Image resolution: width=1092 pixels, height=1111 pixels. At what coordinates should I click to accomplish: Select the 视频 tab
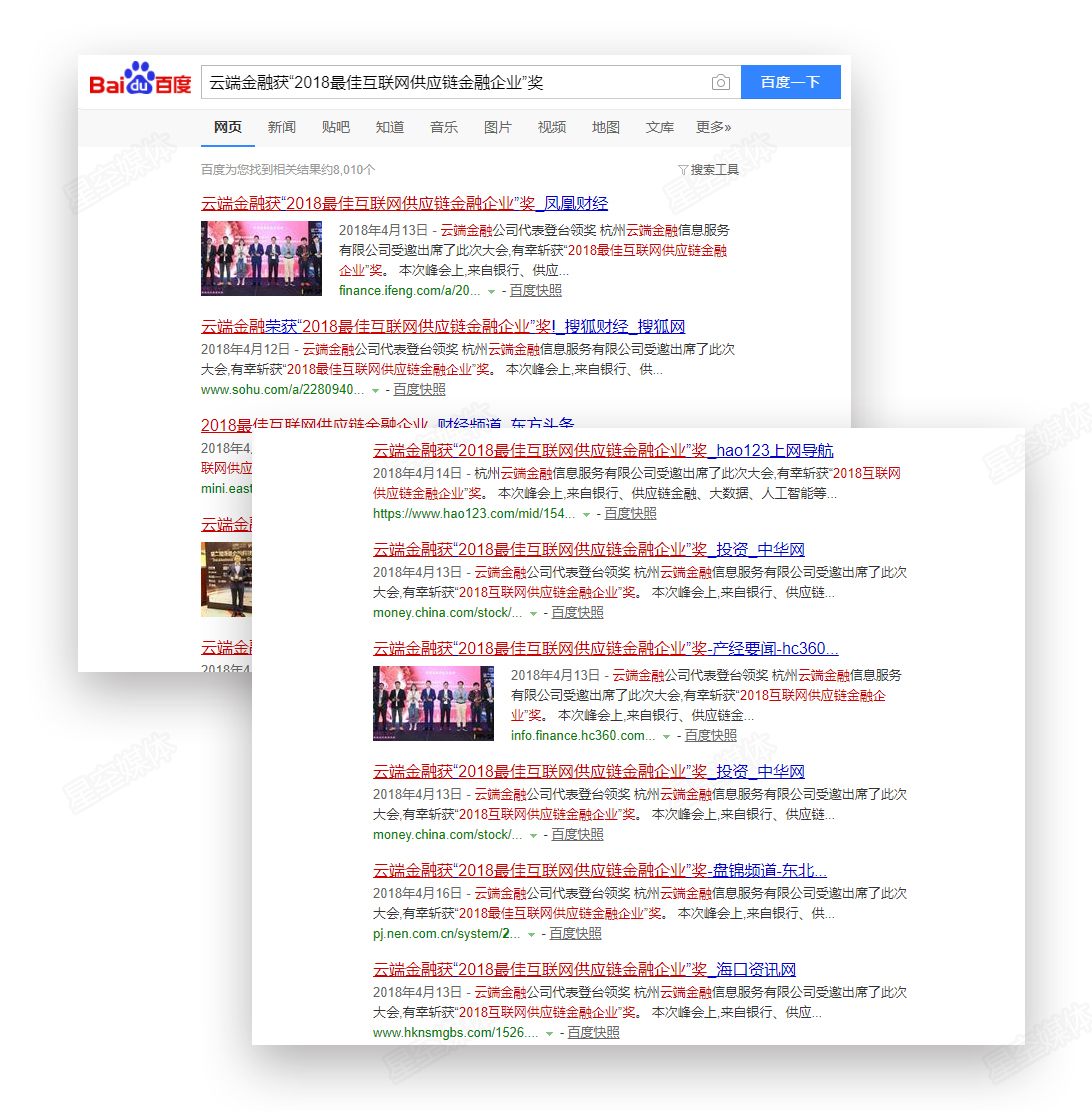pyautogui.click(x=551, y=128)
